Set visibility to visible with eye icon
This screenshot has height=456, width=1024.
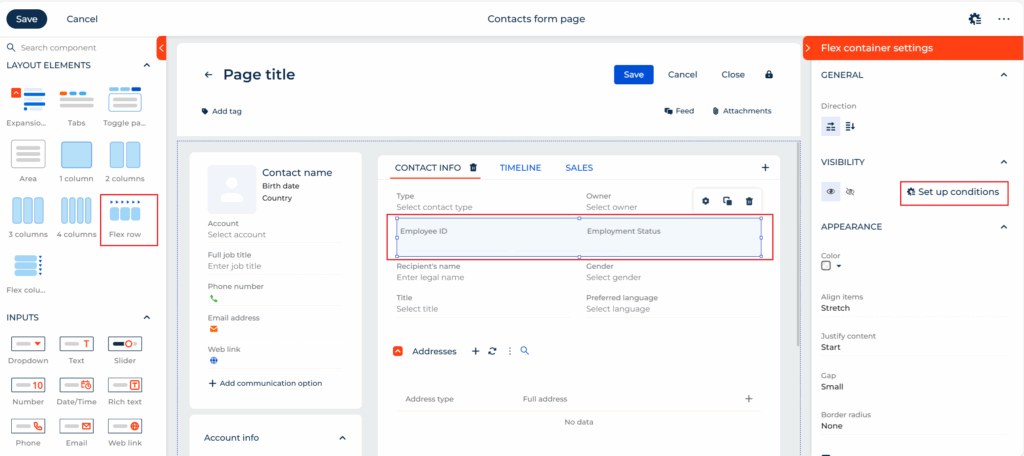click(830, 191)
